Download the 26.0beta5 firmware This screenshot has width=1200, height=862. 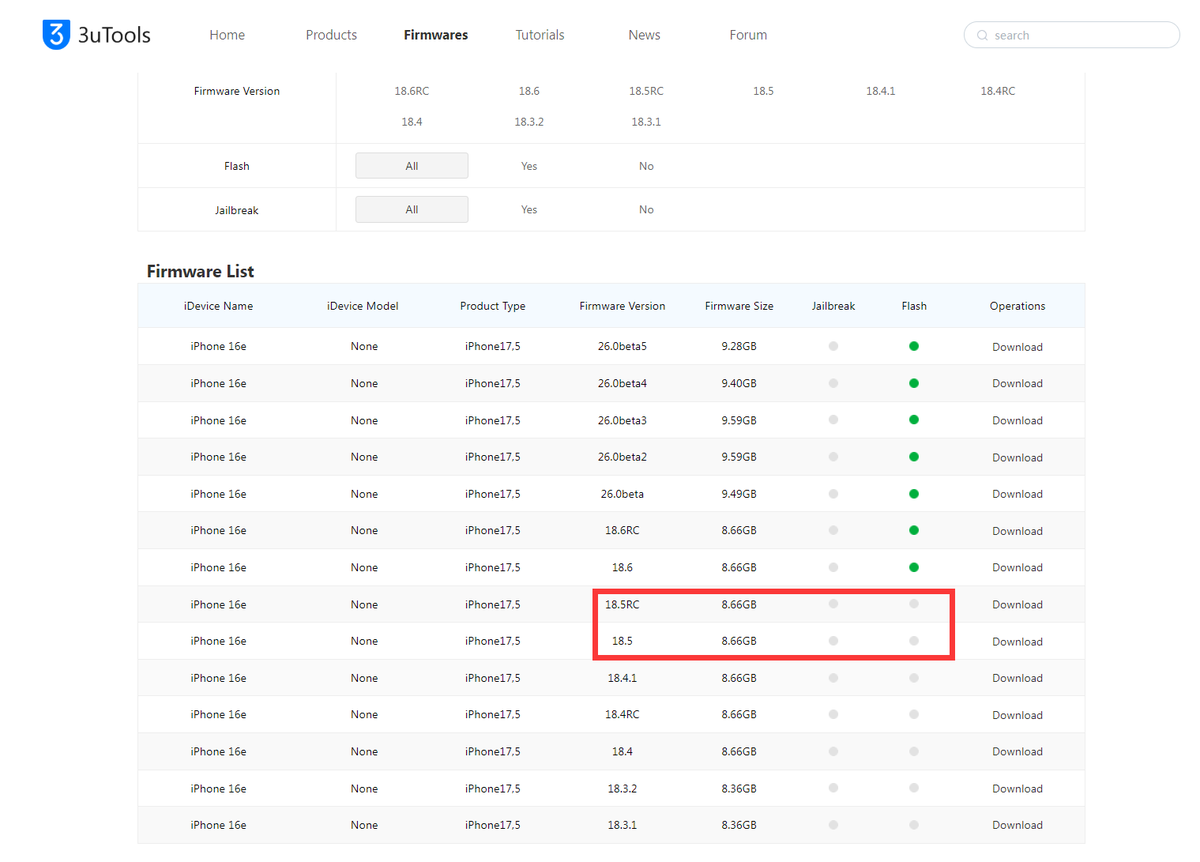click(1017, 347)
